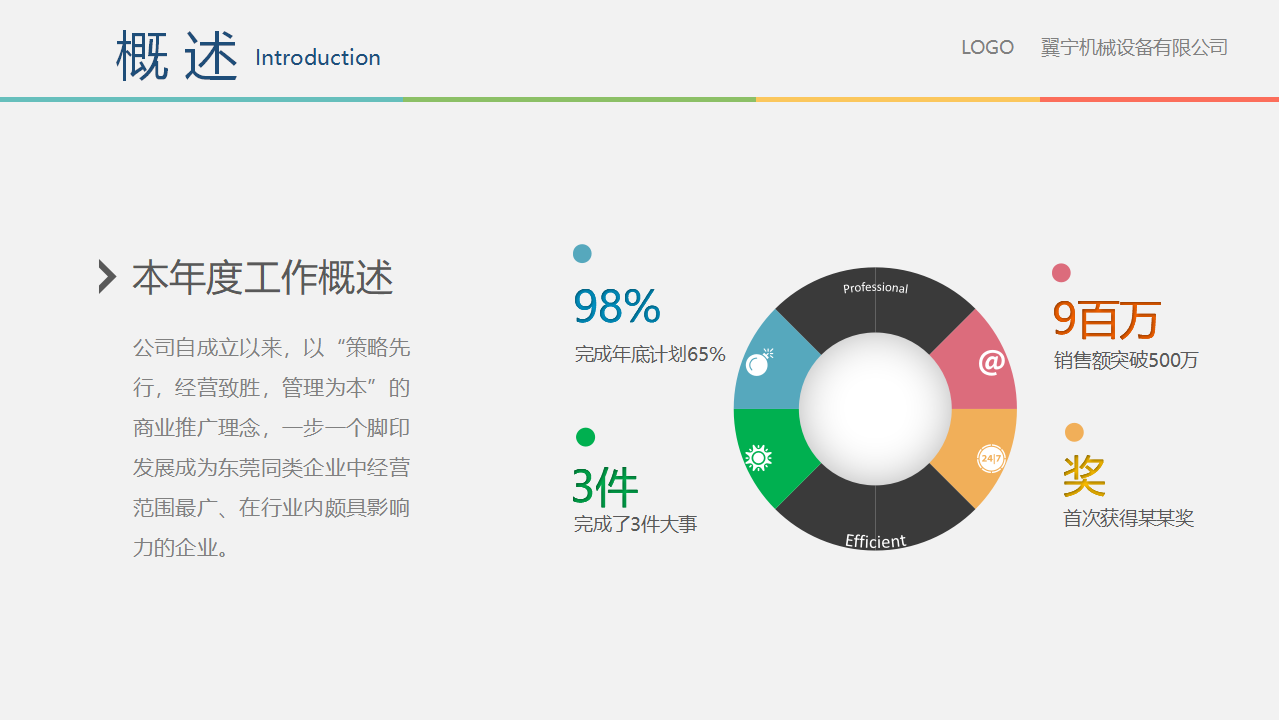The height and width of the screenshot is (720, 1279).
Task: Select the 98% statistic figure
Action: pos(616,306)
